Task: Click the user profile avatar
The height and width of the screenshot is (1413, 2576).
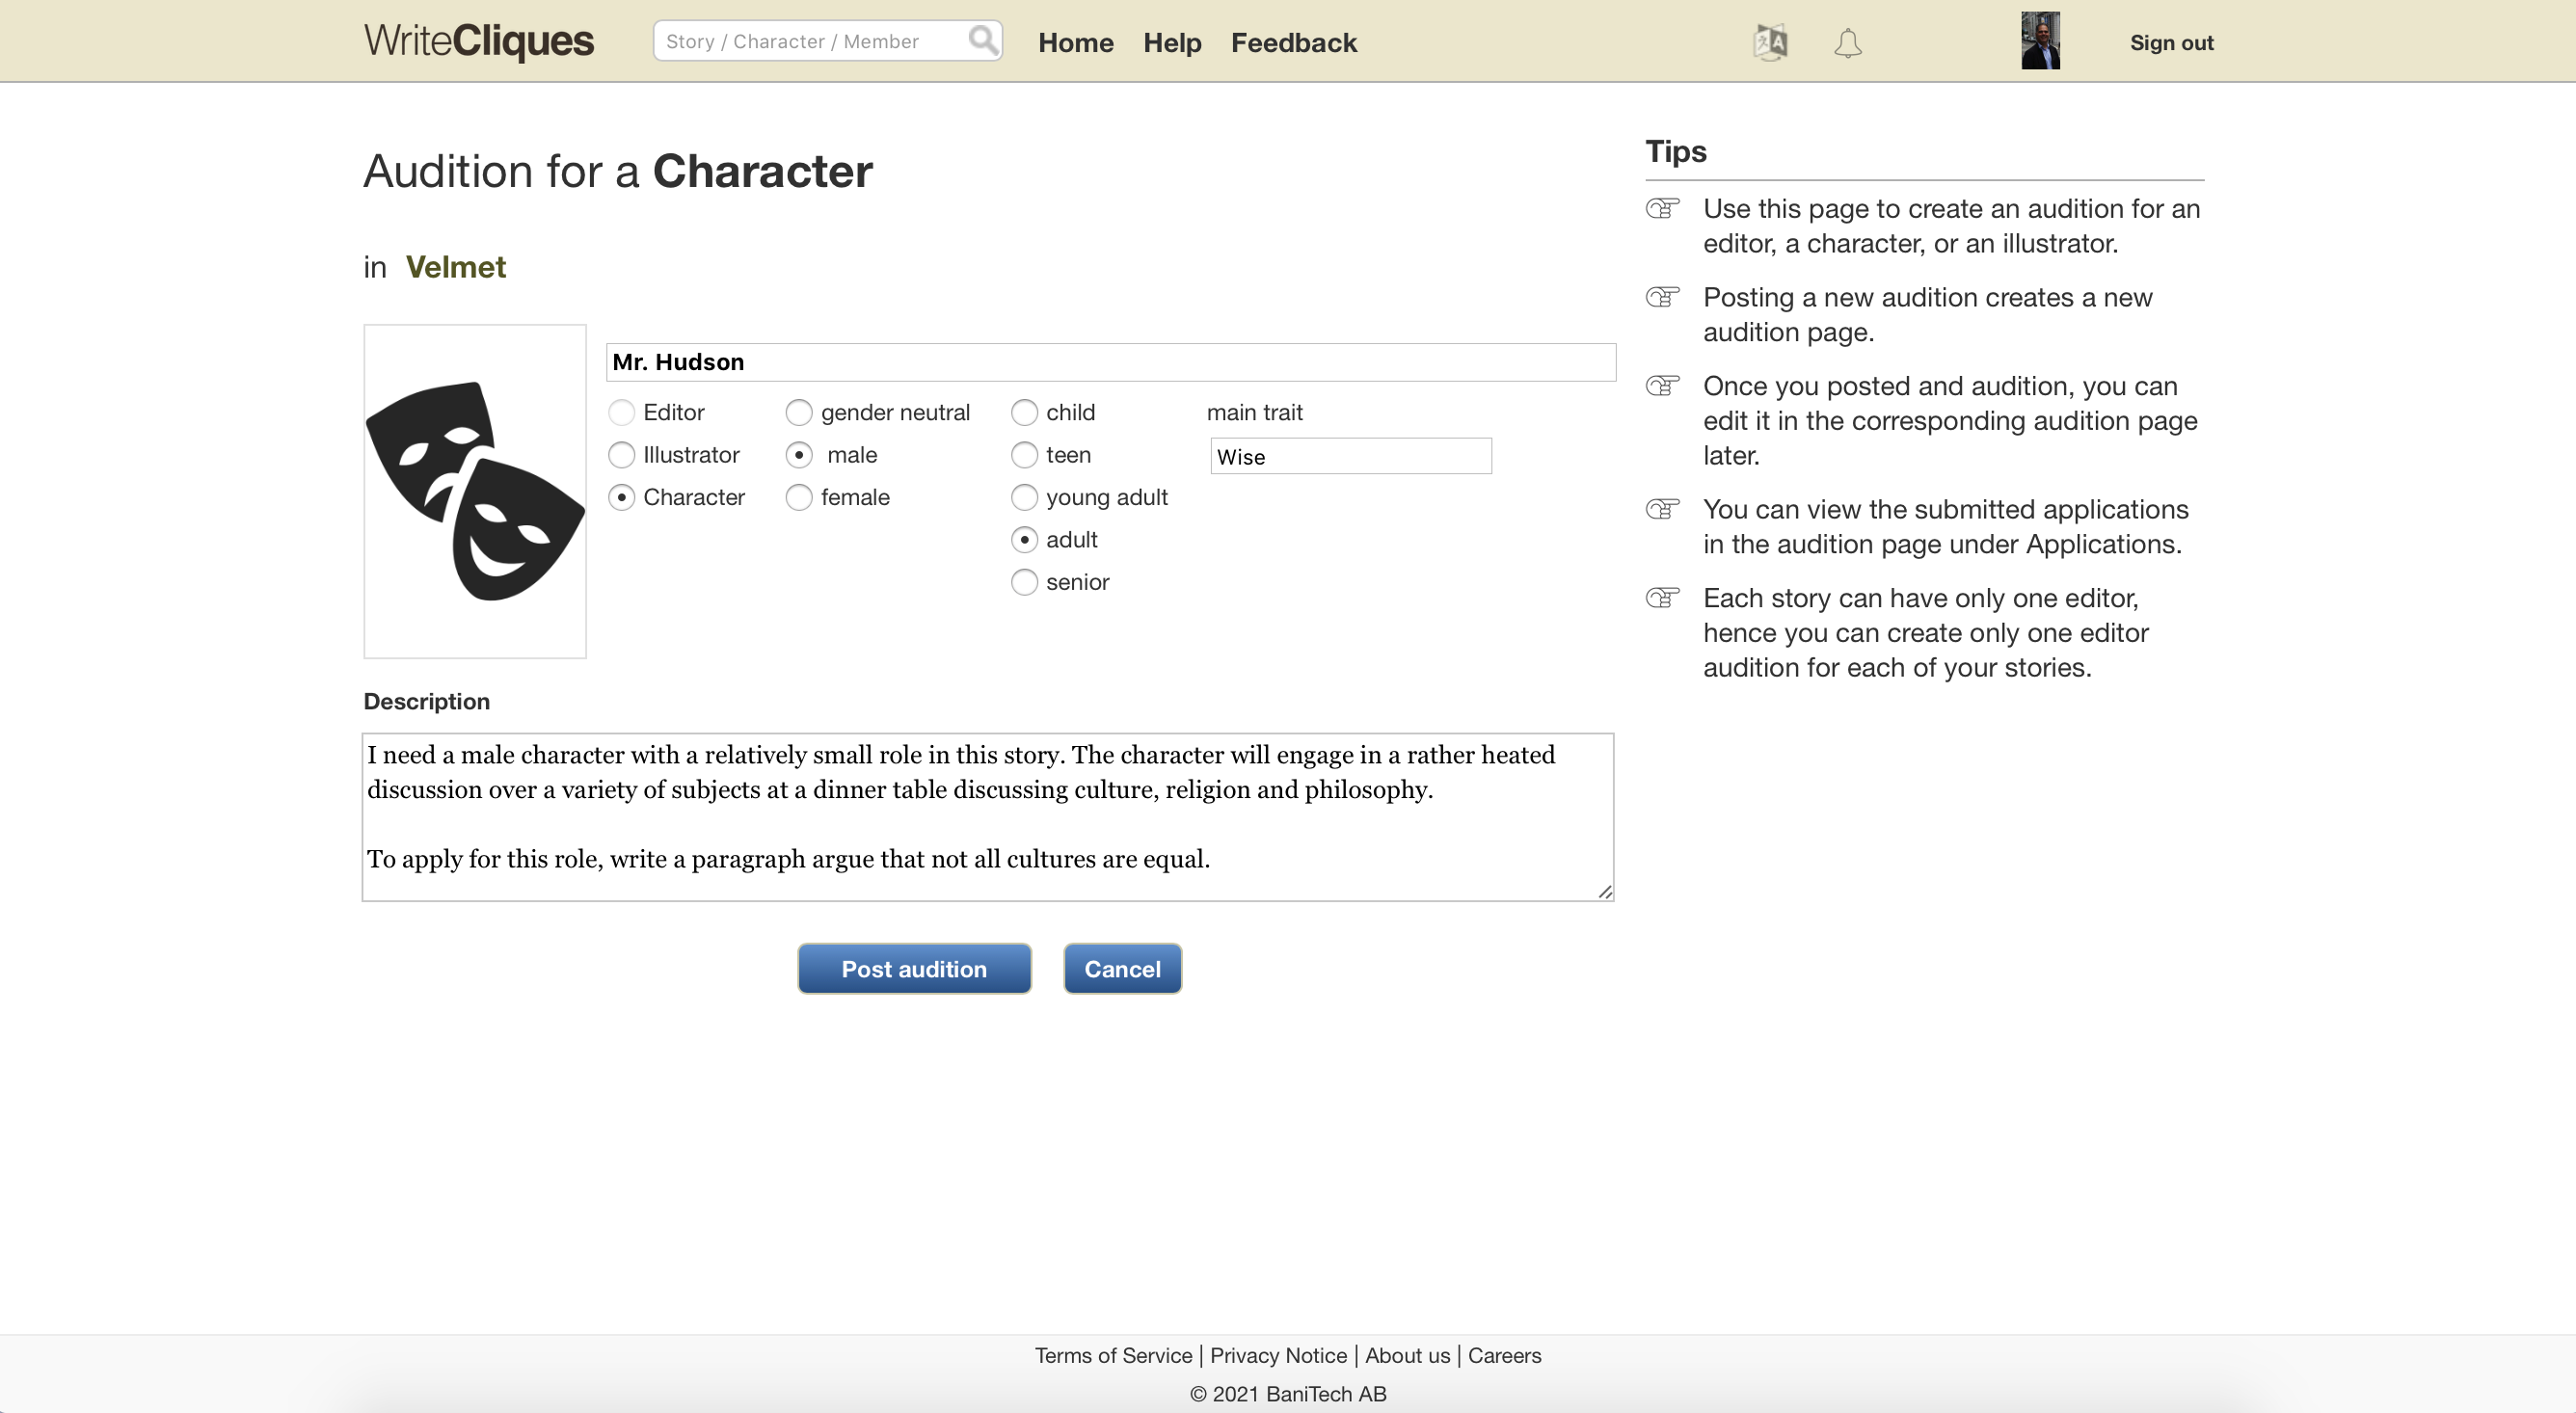Action: click(2040, 41)
